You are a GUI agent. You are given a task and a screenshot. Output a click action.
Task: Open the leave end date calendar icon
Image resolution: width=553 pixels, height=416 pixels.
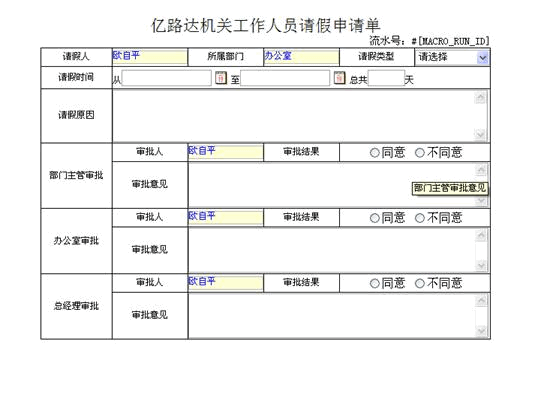[339, 78]
